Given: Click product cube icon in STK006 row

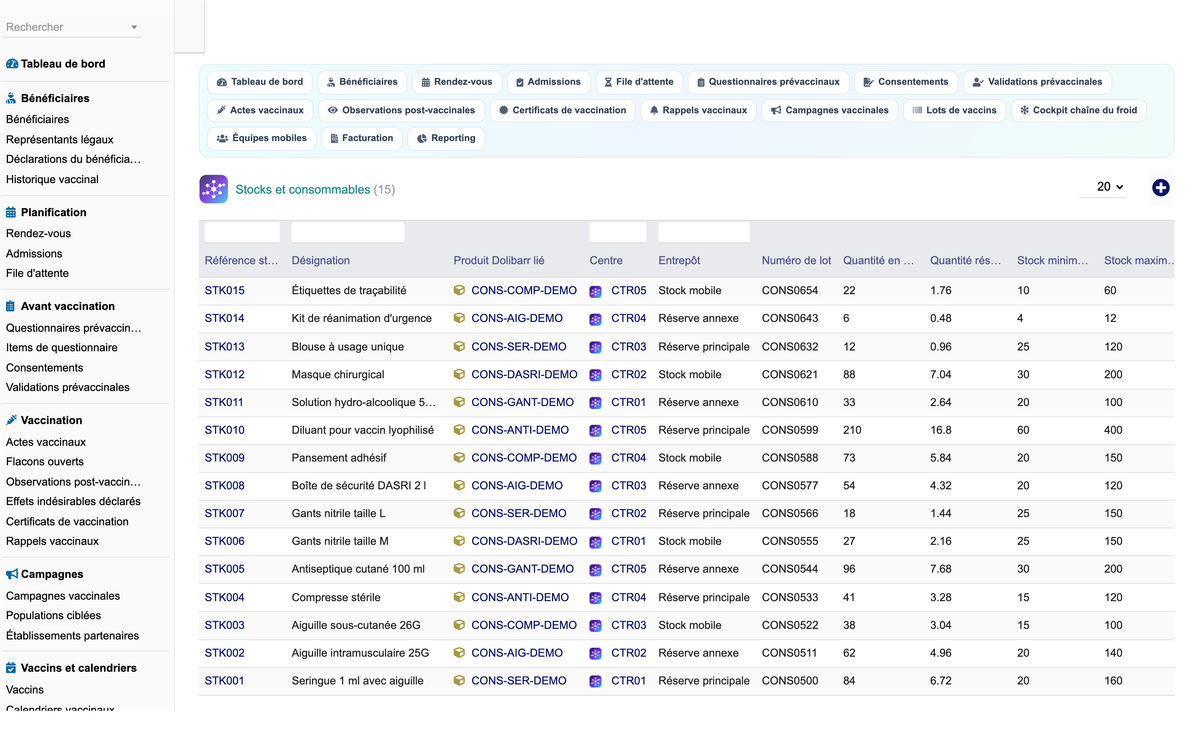Looking at the screenshot, I should click(460, 541).
